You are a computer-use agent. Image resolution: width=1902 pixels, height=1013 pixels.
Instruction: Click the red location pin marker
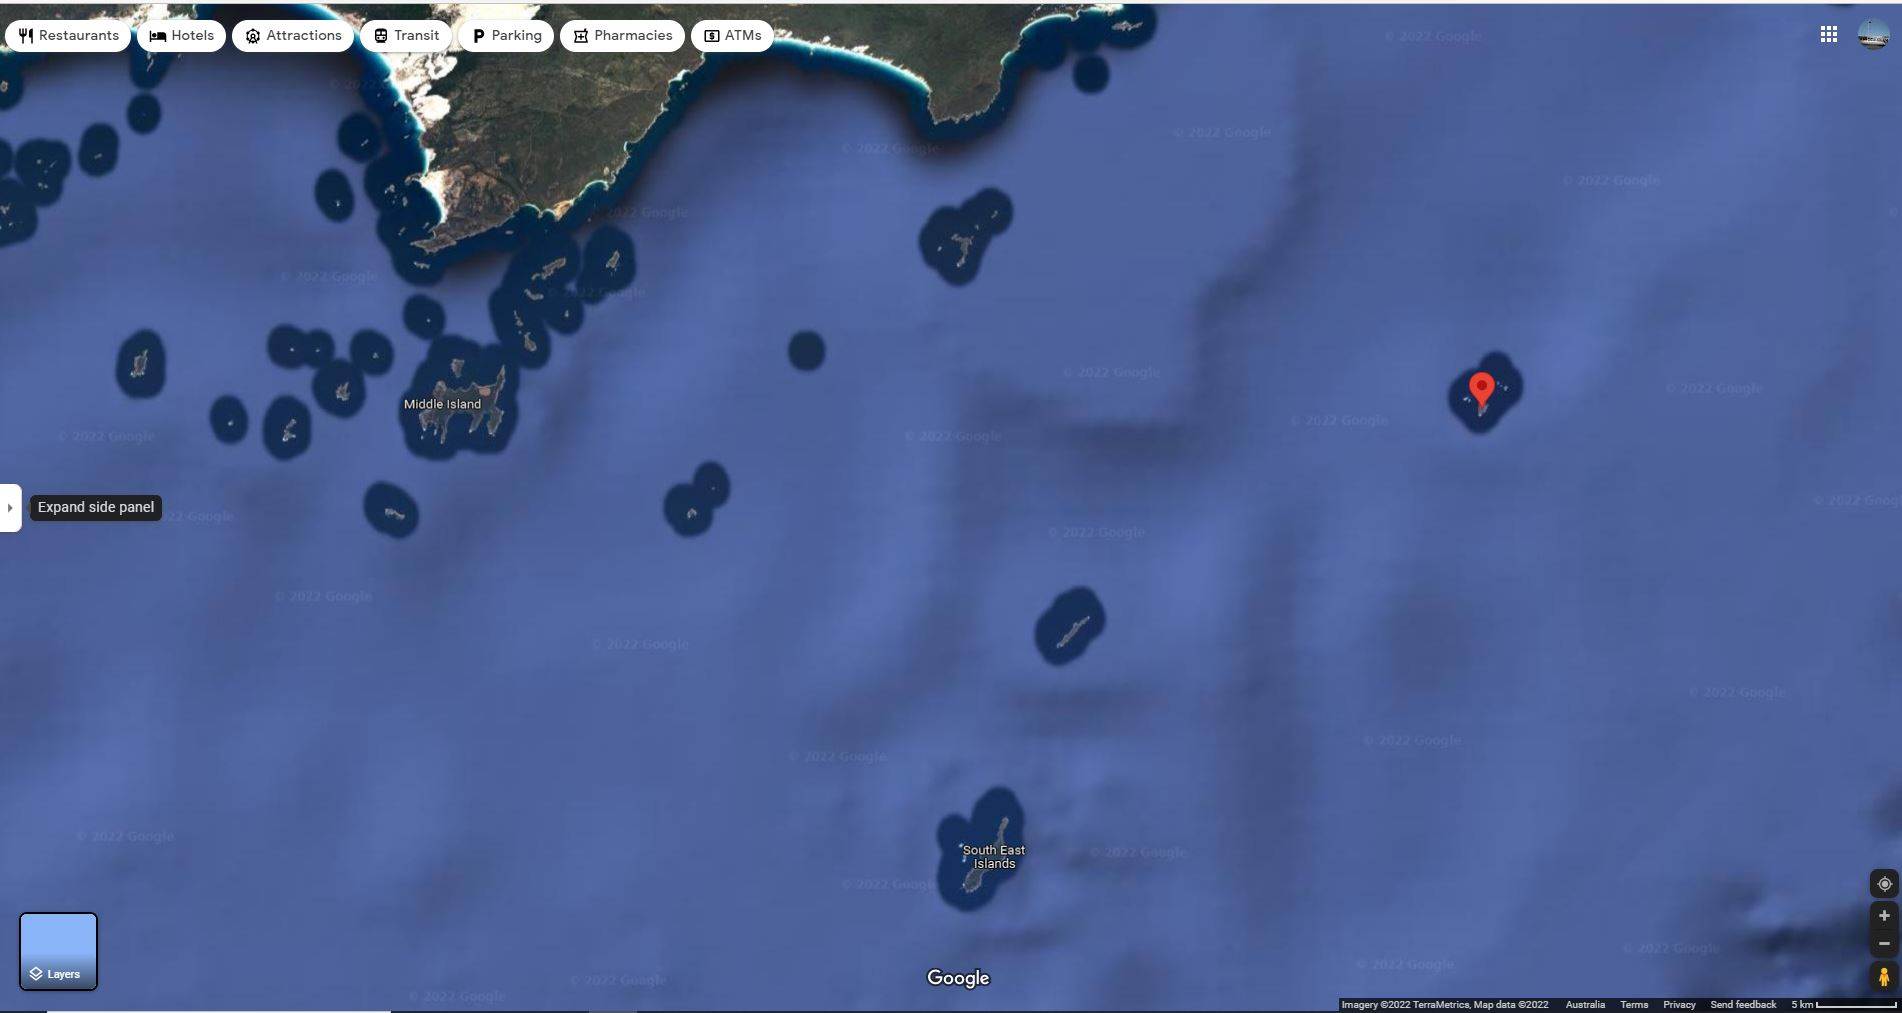1481,389
